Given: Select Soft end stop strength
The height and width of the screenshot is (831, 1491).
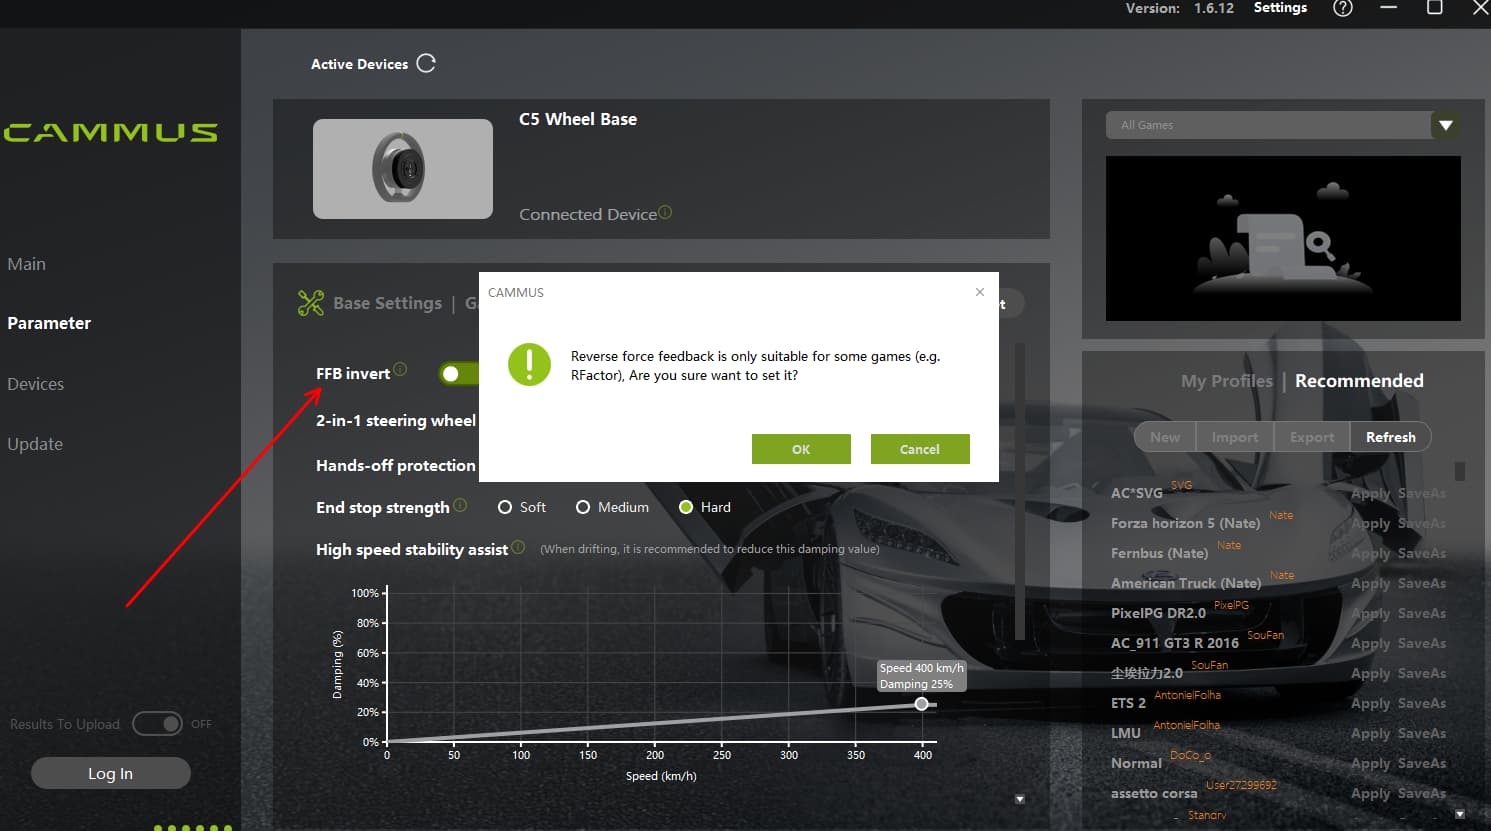Looking at the screenshot, I should (505, 507).
